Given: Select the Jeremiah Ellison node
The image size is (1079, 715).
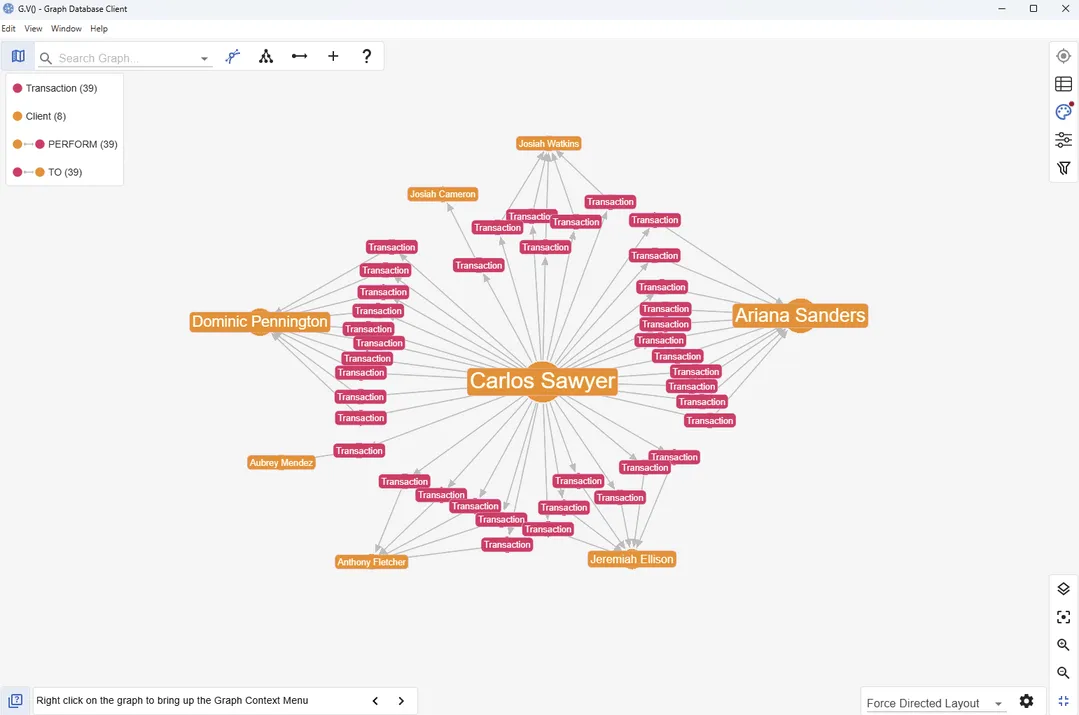Looking at the screenshot, I should pos(632,559).
